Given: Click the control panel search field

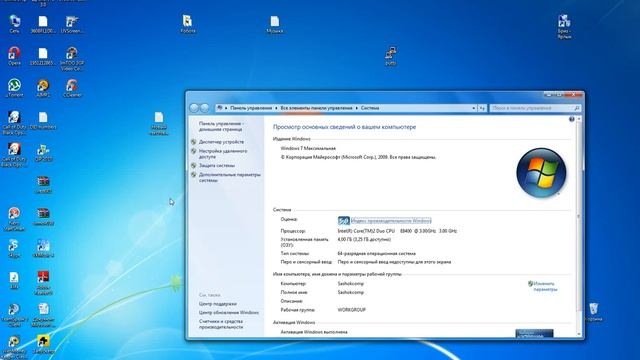Looking at the screenshot, I should (x=535, y=108).
